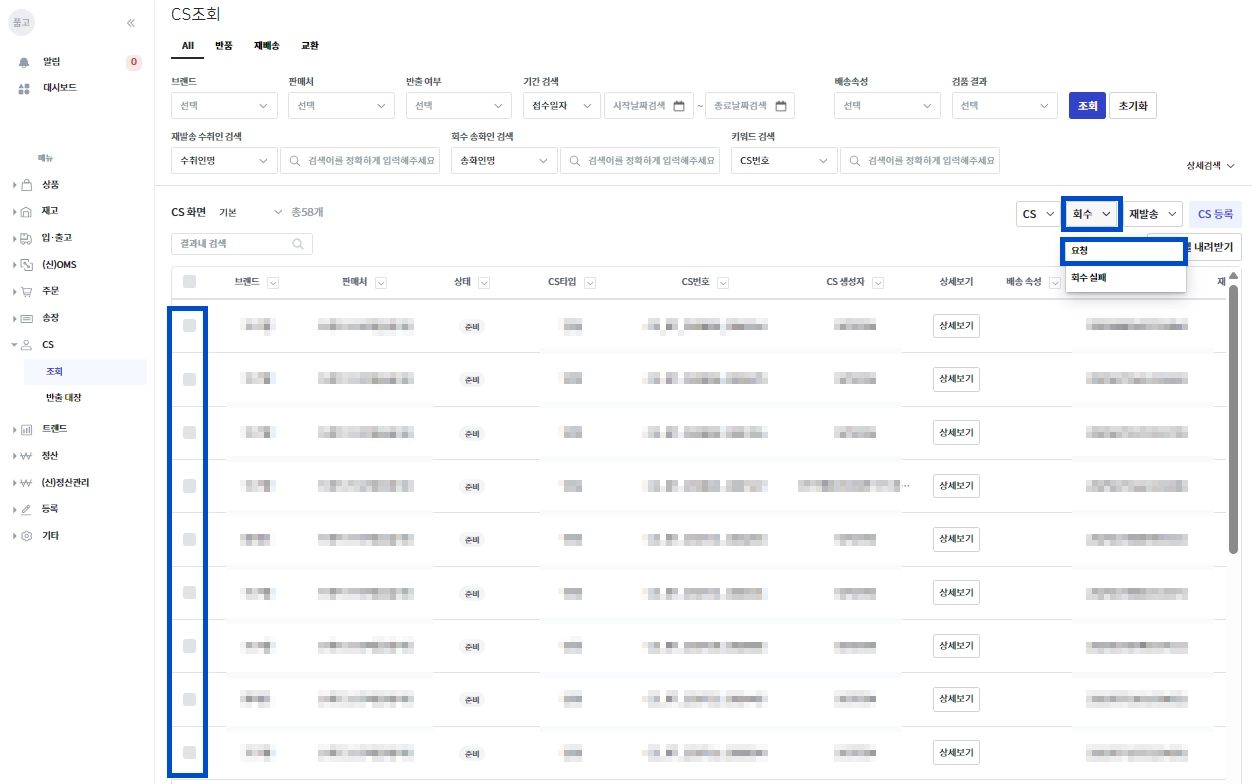Choose 회수 실패 from the menu

[x=1126, y=278]
